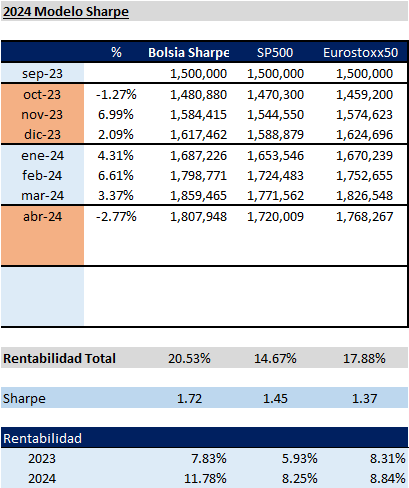Click 2024 return 8.25%
409x488 pixels.
[x=300, y=479]
